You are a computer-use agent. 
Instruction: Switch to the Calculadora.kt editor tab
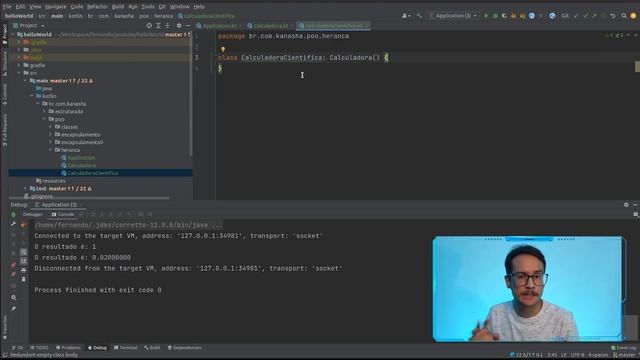click(270, 26)
